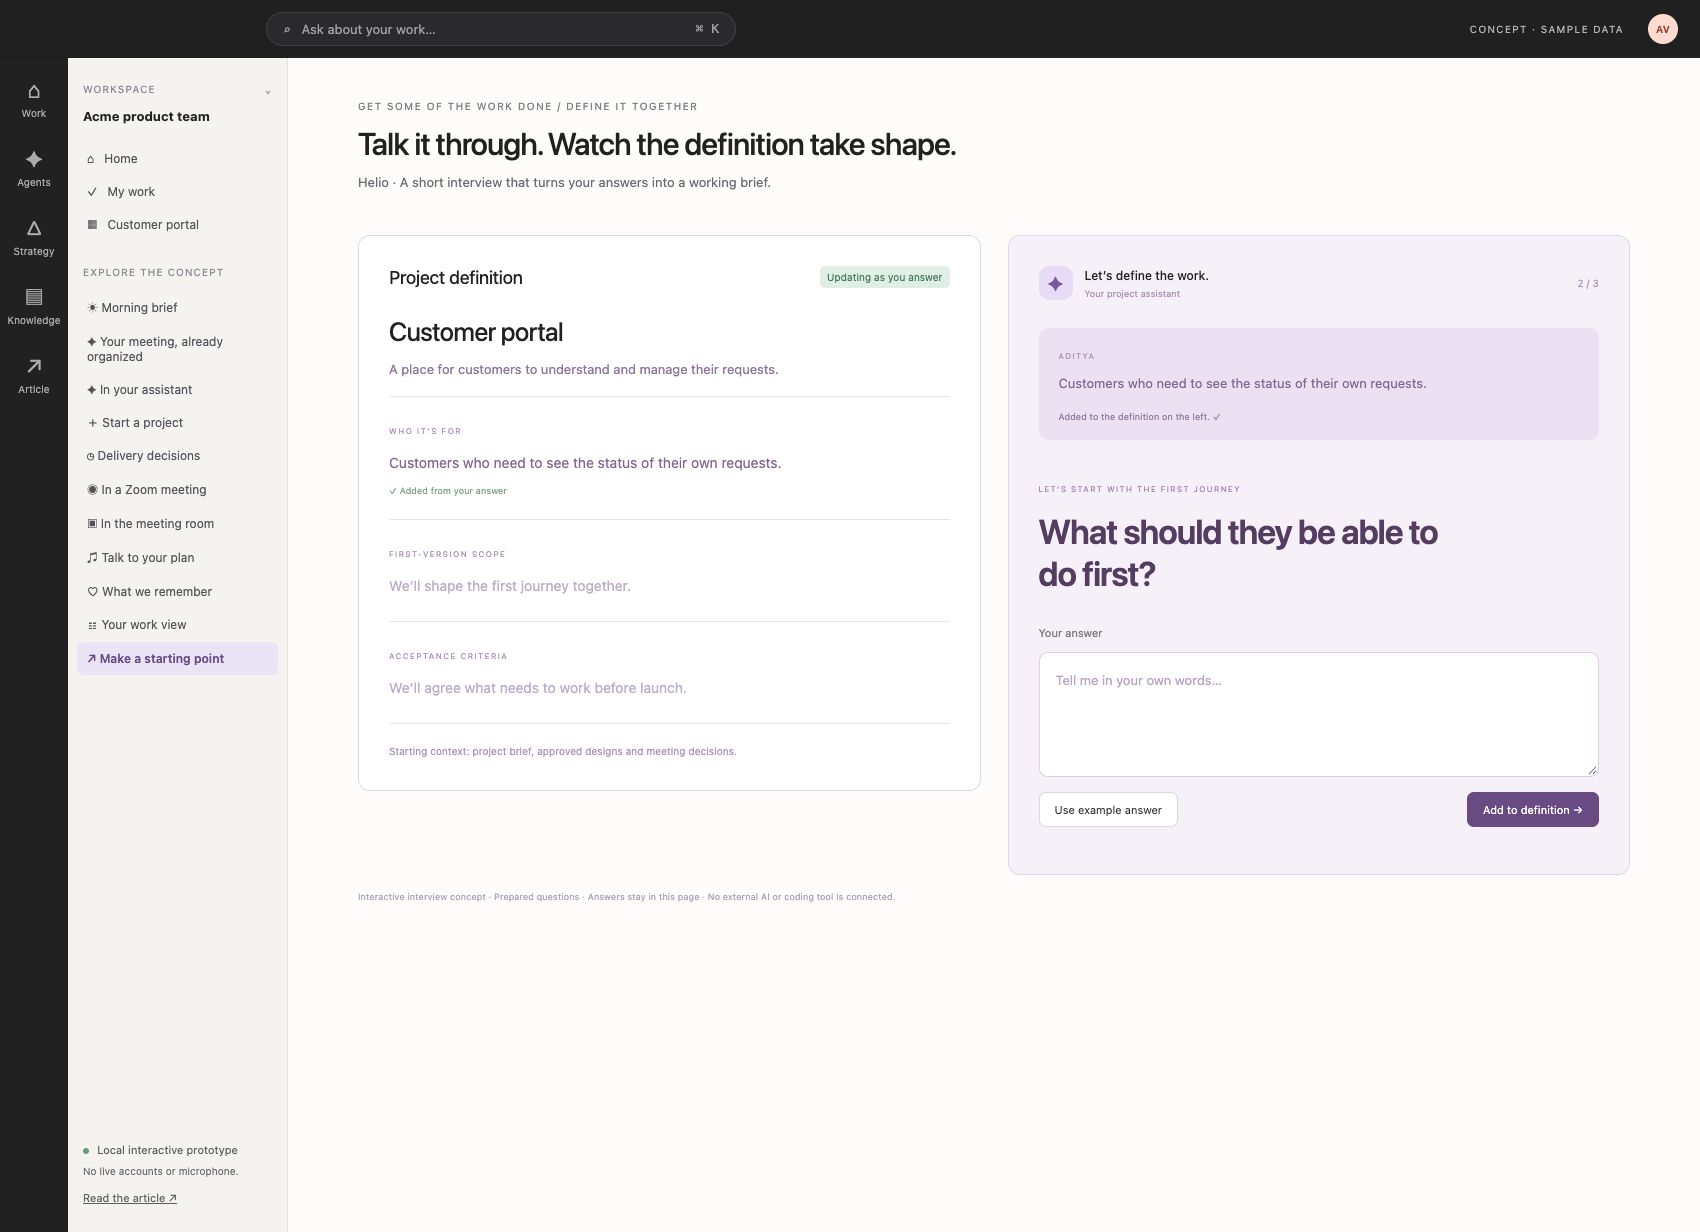The height and width of the screenshot is (1232, 1700).
Task: Click the Acme product team workspace name
Action: (146, 117)
